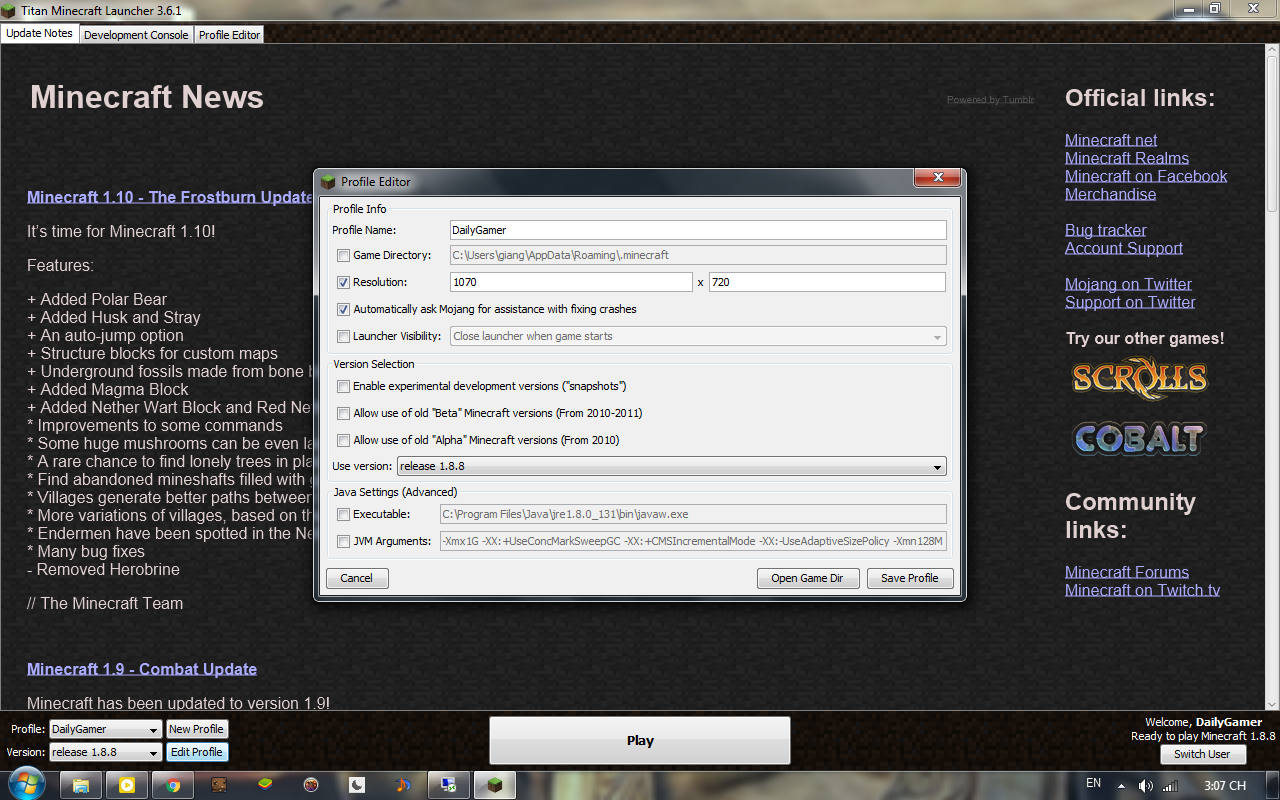This screenshot has height=800, width=1280.
Task: Click the resolution width field showing 1070
Action: click(571, 282)
